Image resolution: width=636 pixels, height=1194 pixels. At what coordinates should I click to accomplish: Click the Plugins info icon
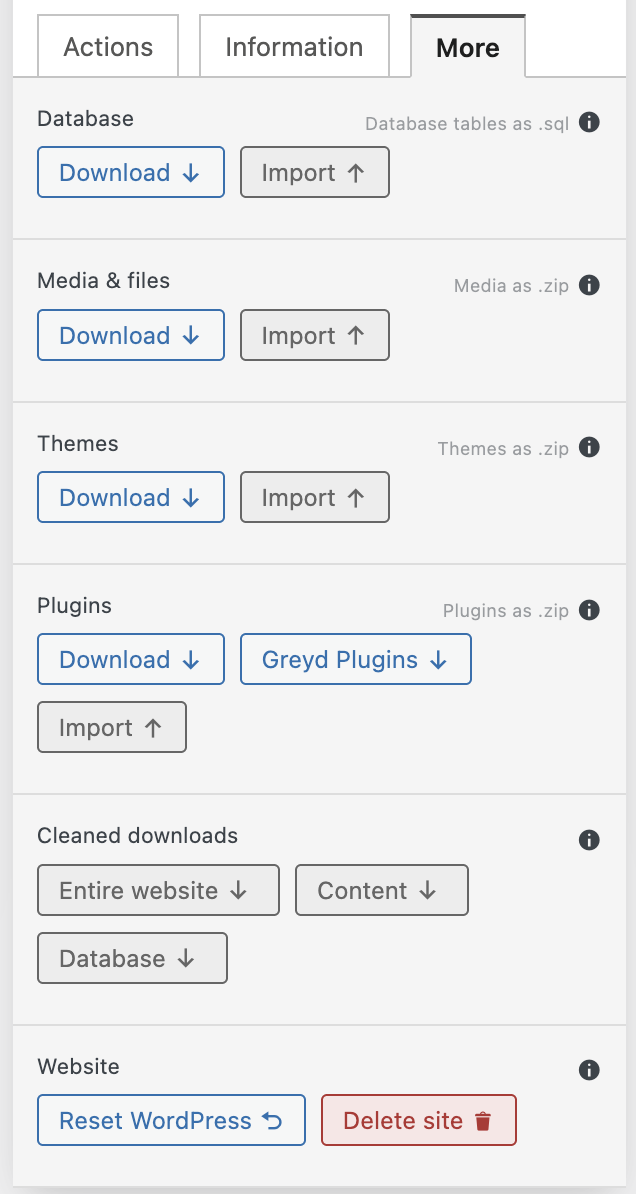tap(589, 610)
